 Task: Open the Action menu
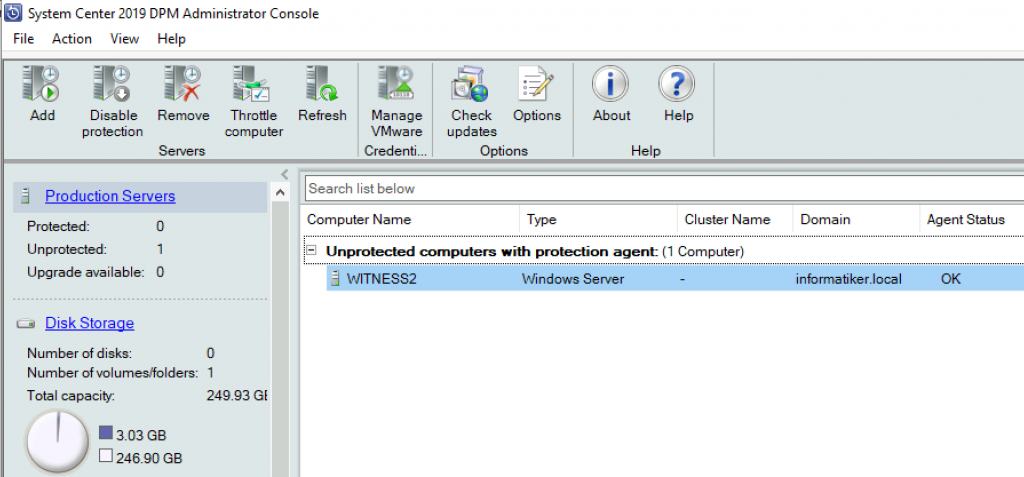point(72,39)
